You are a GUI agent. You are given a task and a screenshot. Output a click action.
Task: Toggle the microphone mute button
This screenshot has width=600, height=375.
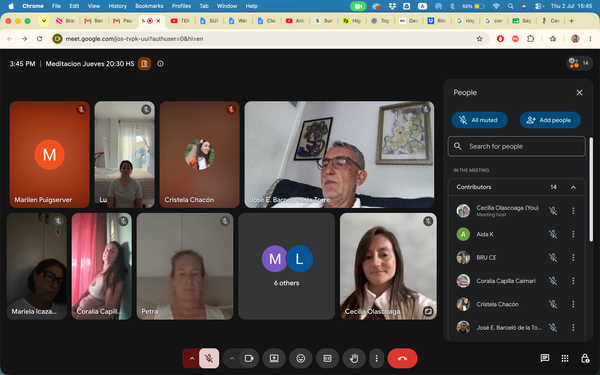(x=209, y=358)
